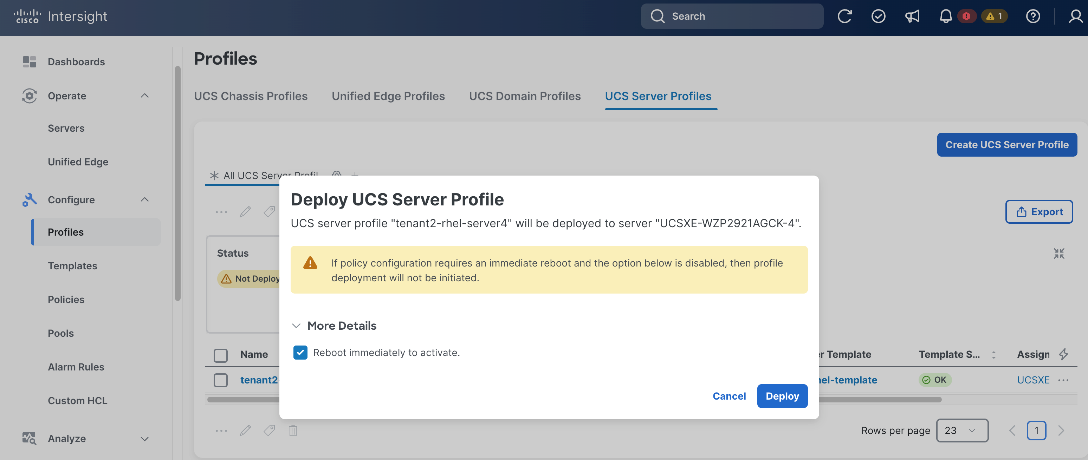This screenshot has width=1088, height=460.
Task: Open Alarm Rules in the sidebar
Action: click(76, 366)
